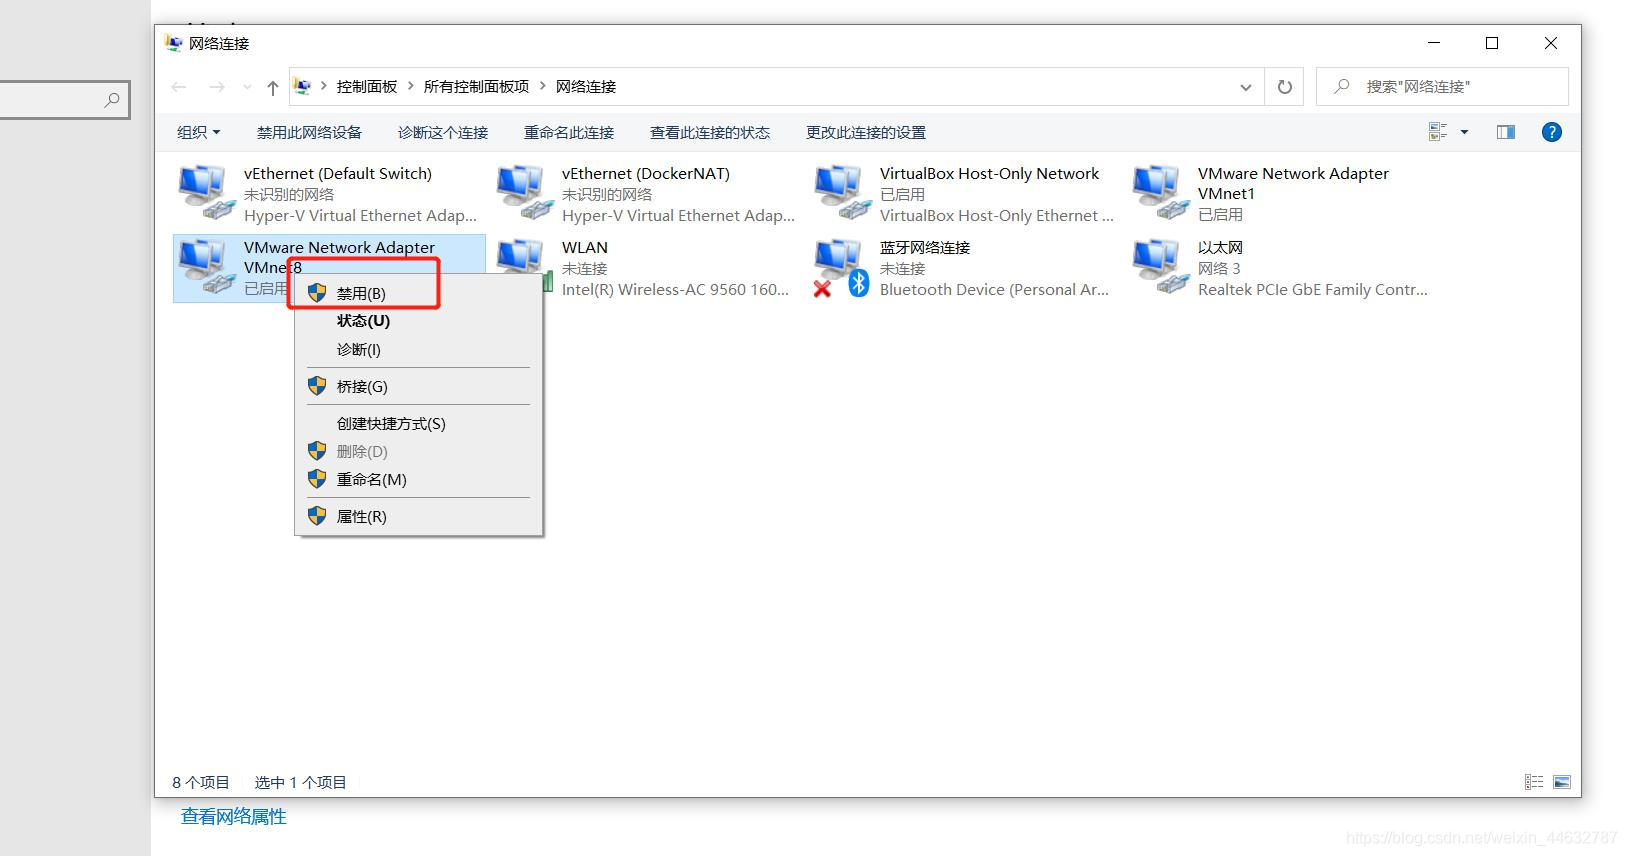Click Realtek PCIe GbE Family Controller text
This screenshot has width=1627, height=856.
[x=1313, y=289]
